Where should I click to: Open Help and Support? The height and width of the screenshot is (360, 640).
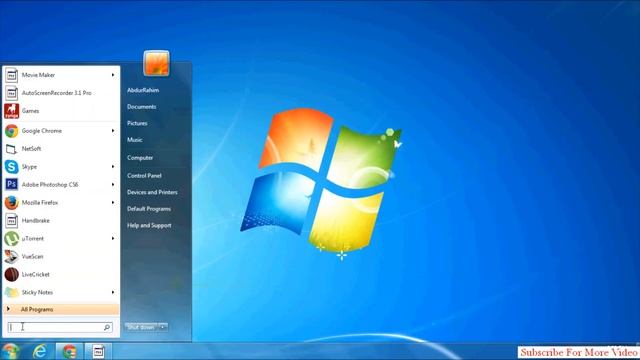pyautogui.click(x=149, y=226)
